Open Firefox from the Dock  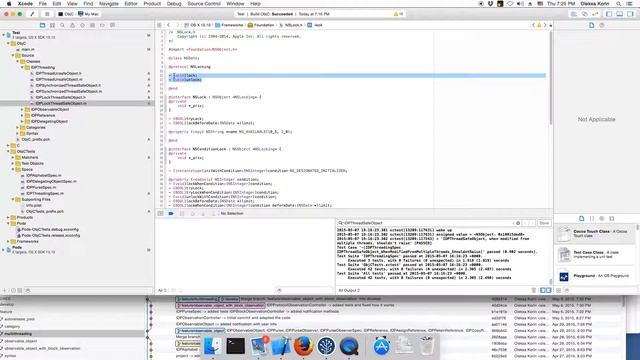(x=303, y=346)
